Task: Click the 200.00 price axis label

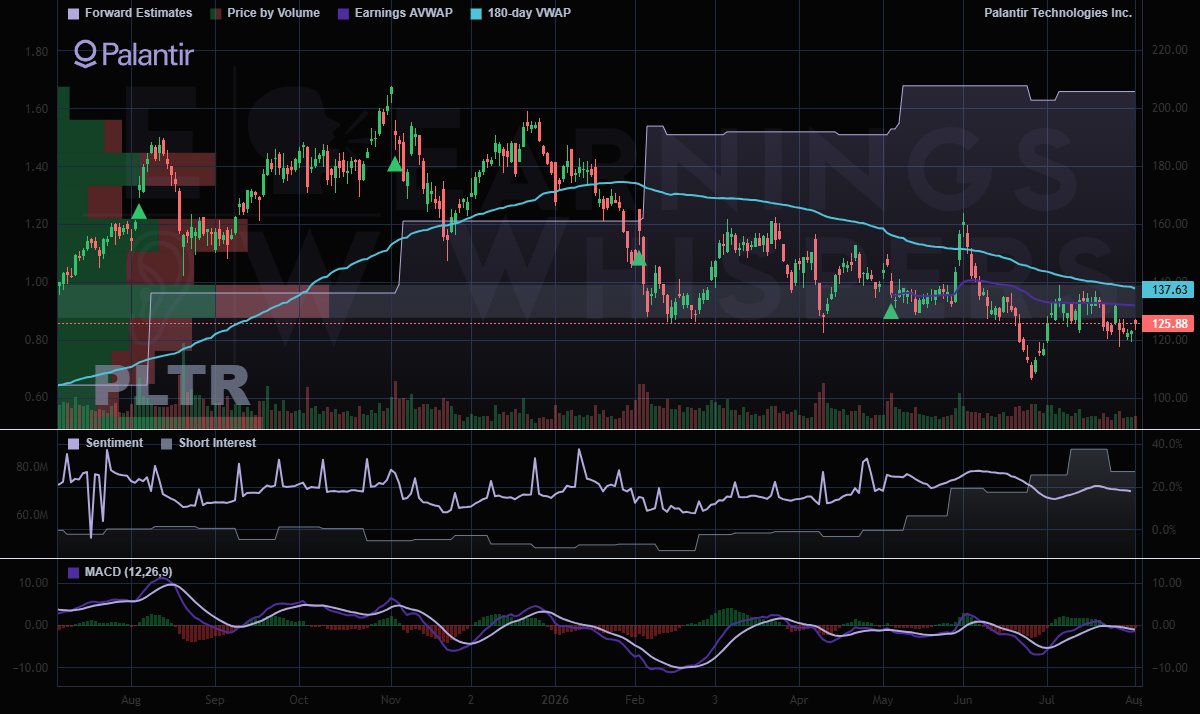Action: [x=1169, y=108]
